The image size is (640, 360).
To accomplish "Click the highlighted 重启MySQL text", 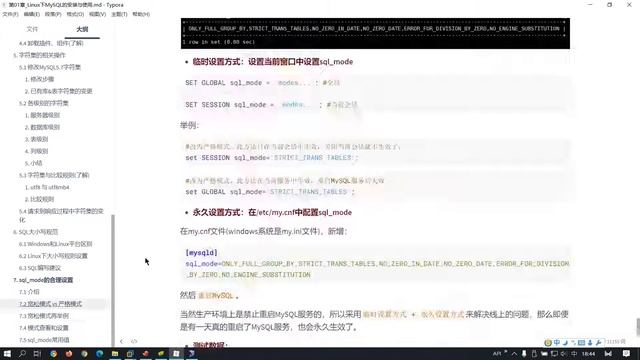I will click(216, 296).
